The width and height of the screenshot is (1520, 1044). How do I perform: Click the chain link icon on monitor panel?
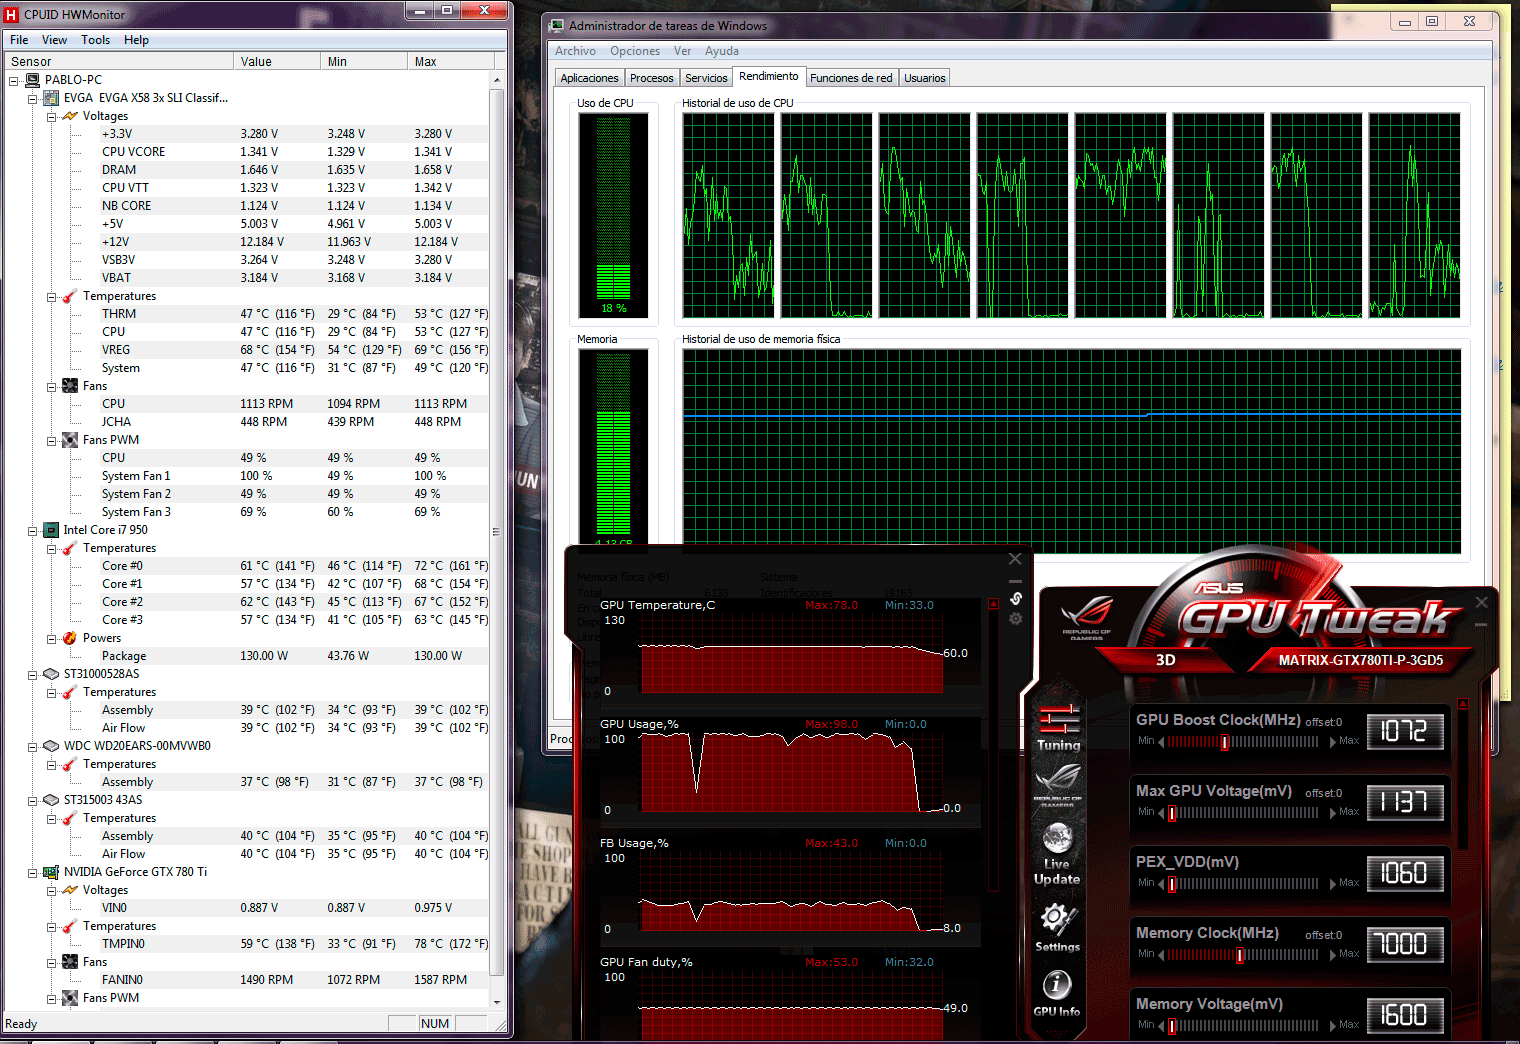click(1016, 598)
